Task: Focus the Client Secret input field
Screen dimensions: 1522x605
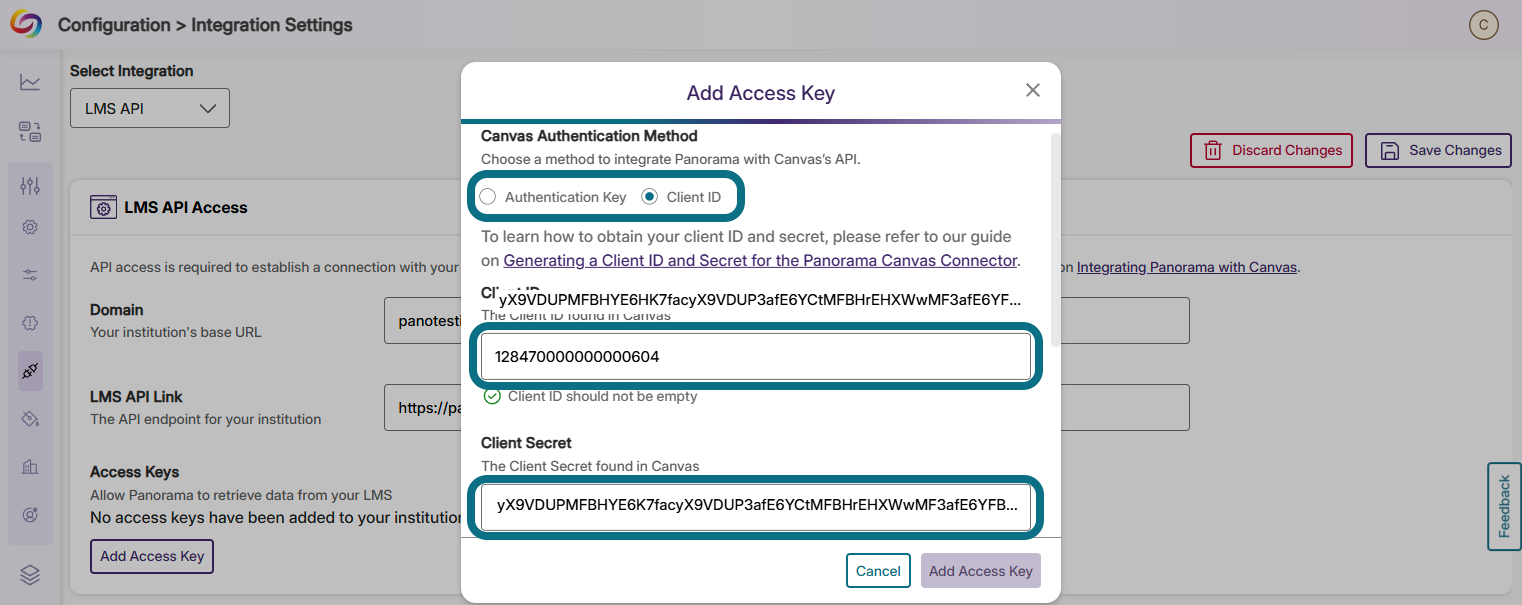Action: click(x=756, y=507)
